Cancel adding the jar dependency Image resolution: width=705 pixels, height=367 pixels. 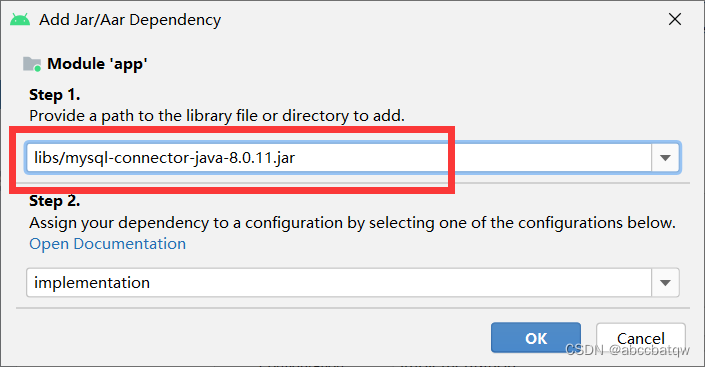pyautogui.click(x=641, y=338)
